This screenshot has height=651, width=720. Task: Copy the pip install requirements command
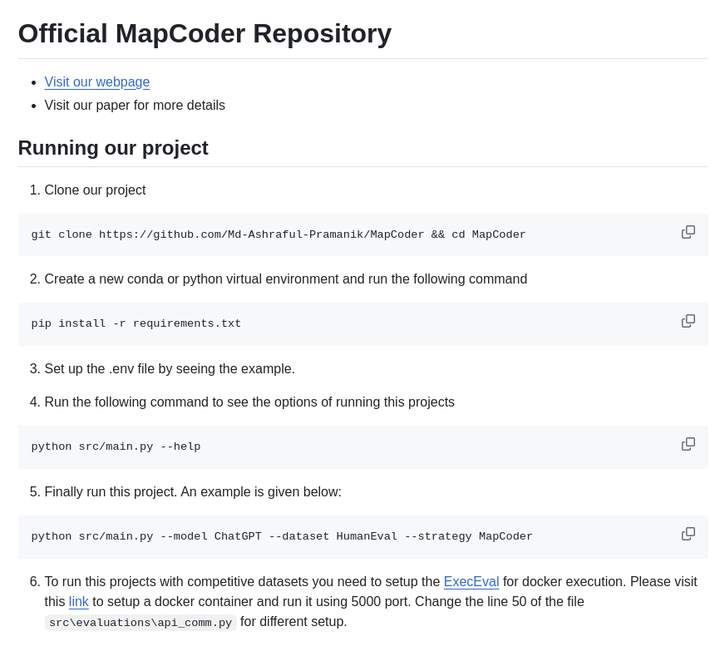[688, 321]
